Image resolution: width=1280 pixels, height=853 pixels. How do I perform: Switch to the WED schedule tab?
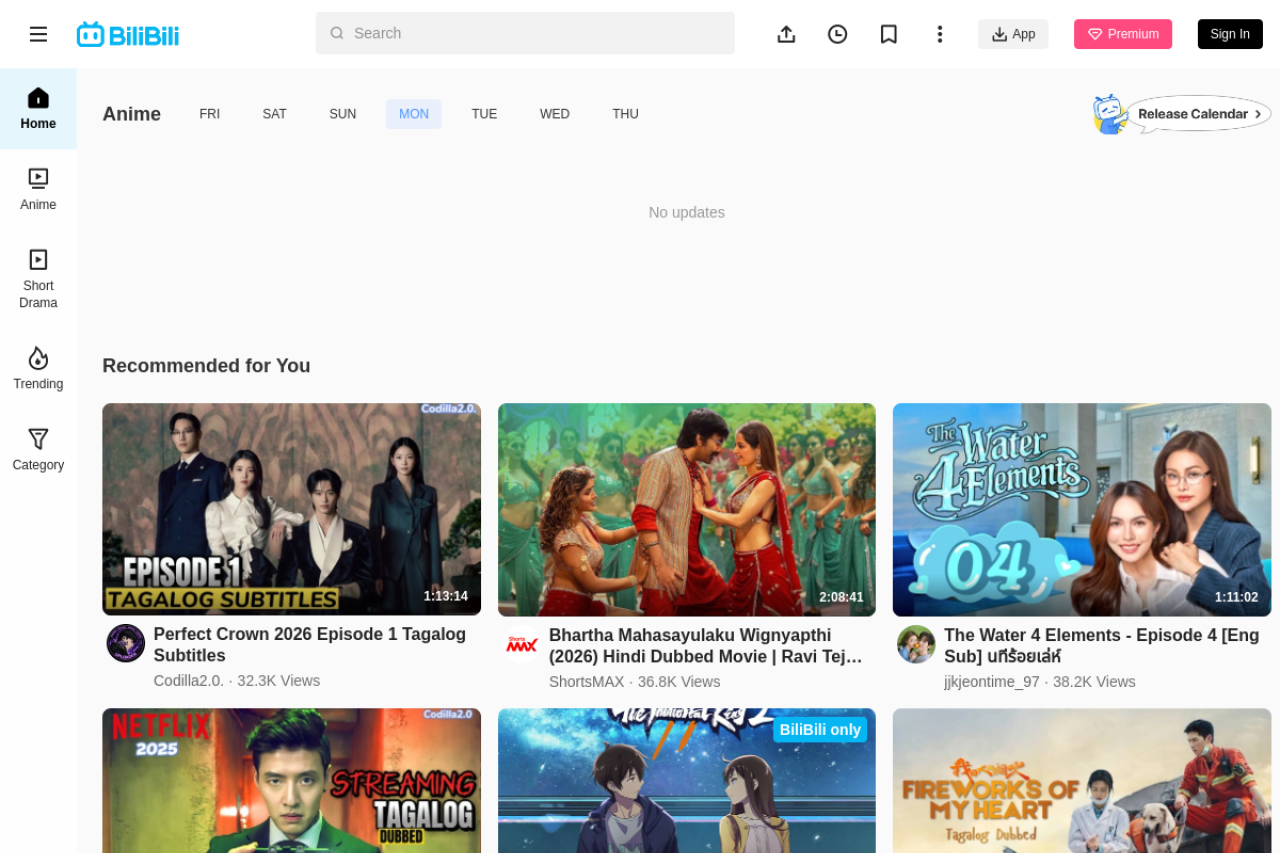554,114
